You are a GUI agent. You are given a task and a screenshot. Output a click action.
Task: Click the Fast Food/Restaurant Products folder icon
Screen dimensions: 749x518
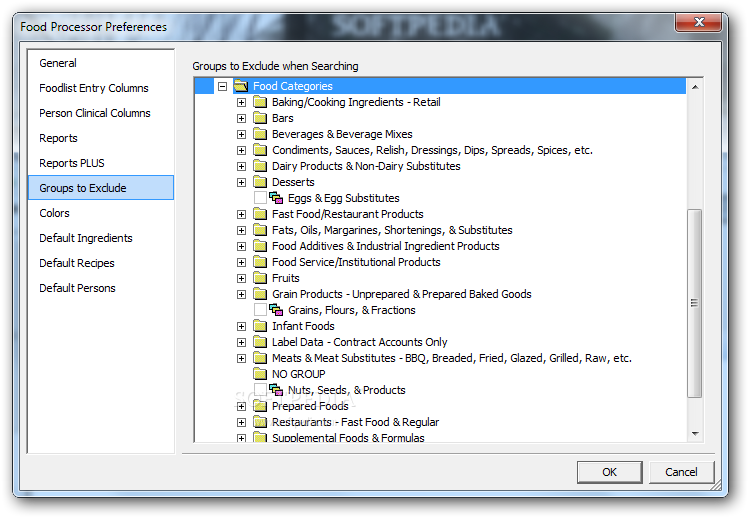[260, 214]
